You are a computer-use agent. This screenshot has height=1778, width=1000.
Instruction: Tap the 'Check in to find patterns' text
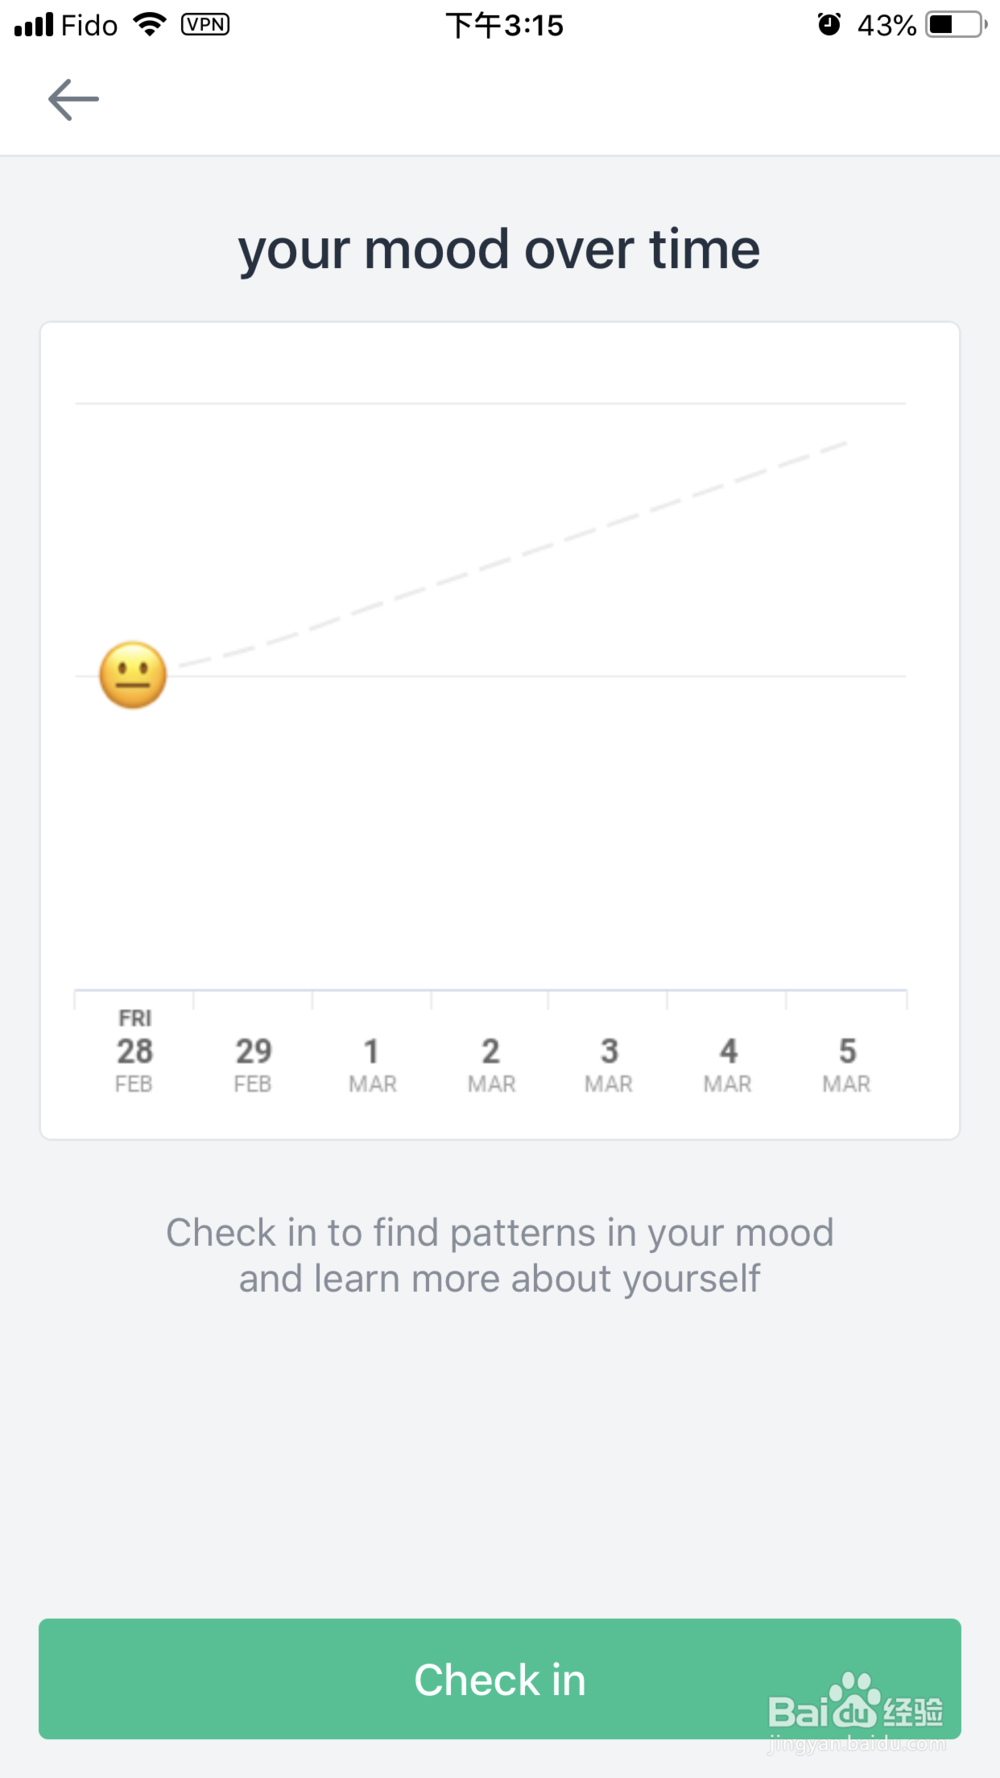click(500, 1255)
